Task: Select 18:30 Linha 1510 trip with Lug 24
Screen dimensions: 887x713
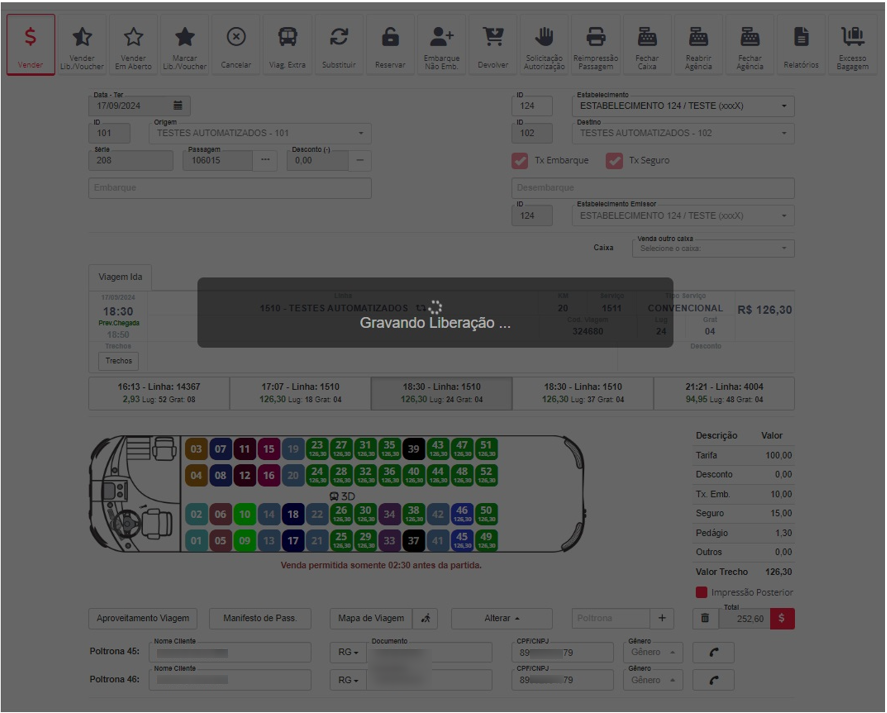Action: pyautogui.click(x=442, y=393)
